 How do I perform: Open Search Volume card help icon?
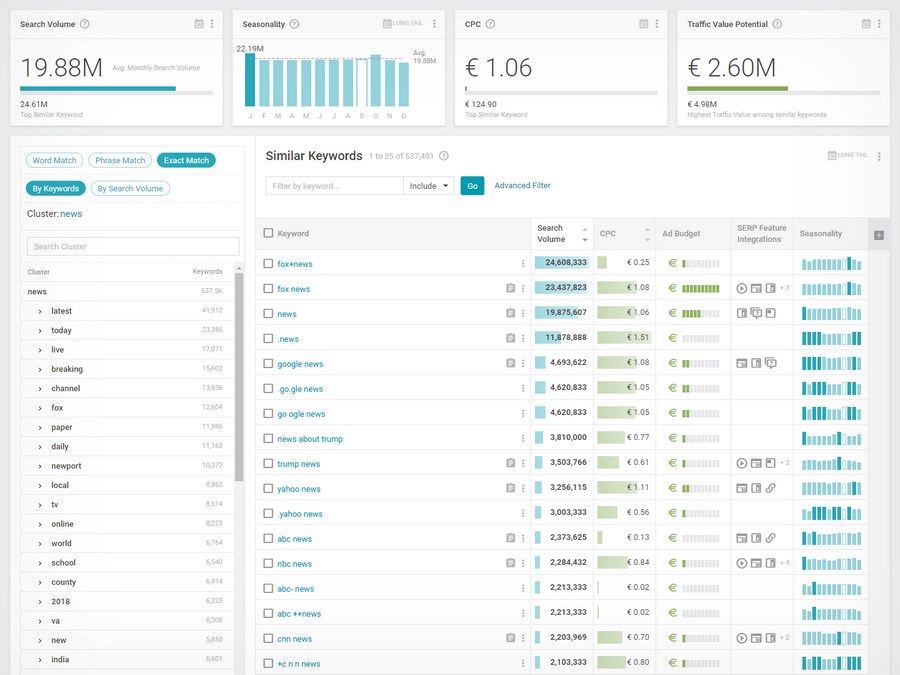click(84, 24)
